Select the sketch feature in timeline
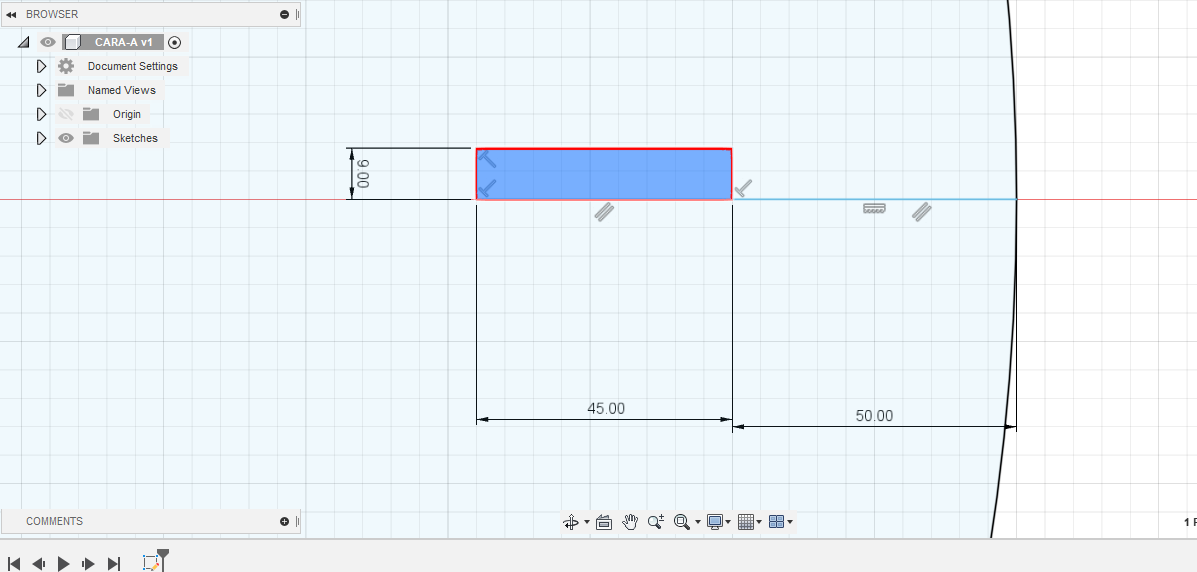The image size is (1197, 572). click(x=151, y=563)
